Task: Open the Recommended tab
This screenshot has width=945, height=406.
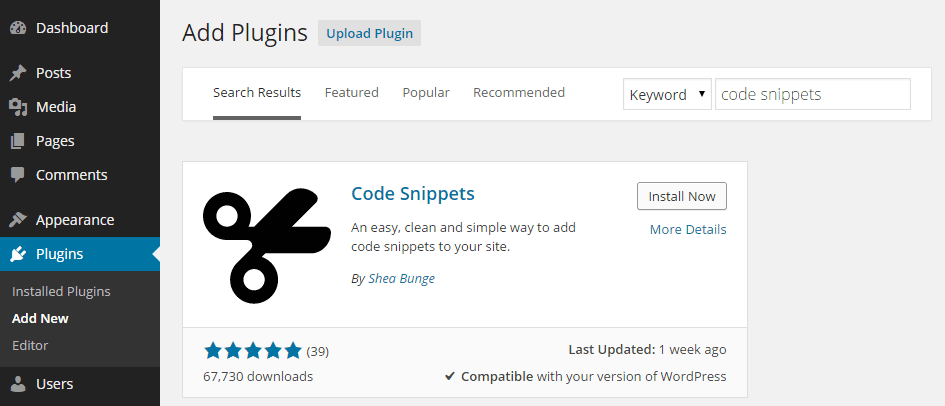Action: point(519,93)
